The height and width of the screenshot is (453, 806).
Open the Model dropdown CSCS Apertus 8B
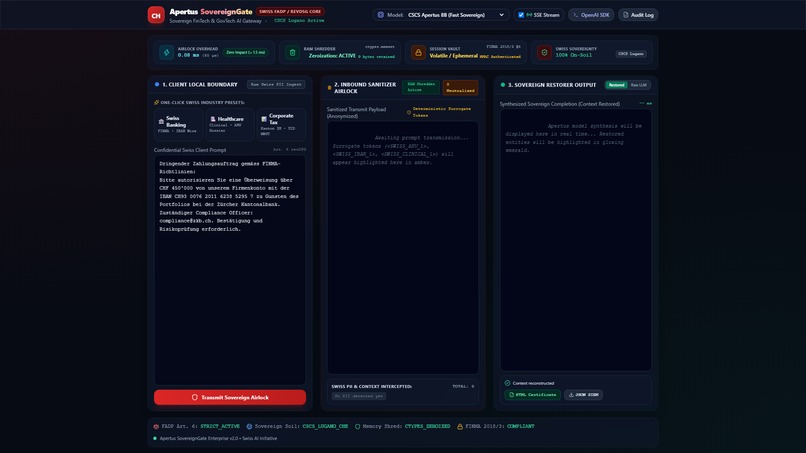click(x=456, y=15)
